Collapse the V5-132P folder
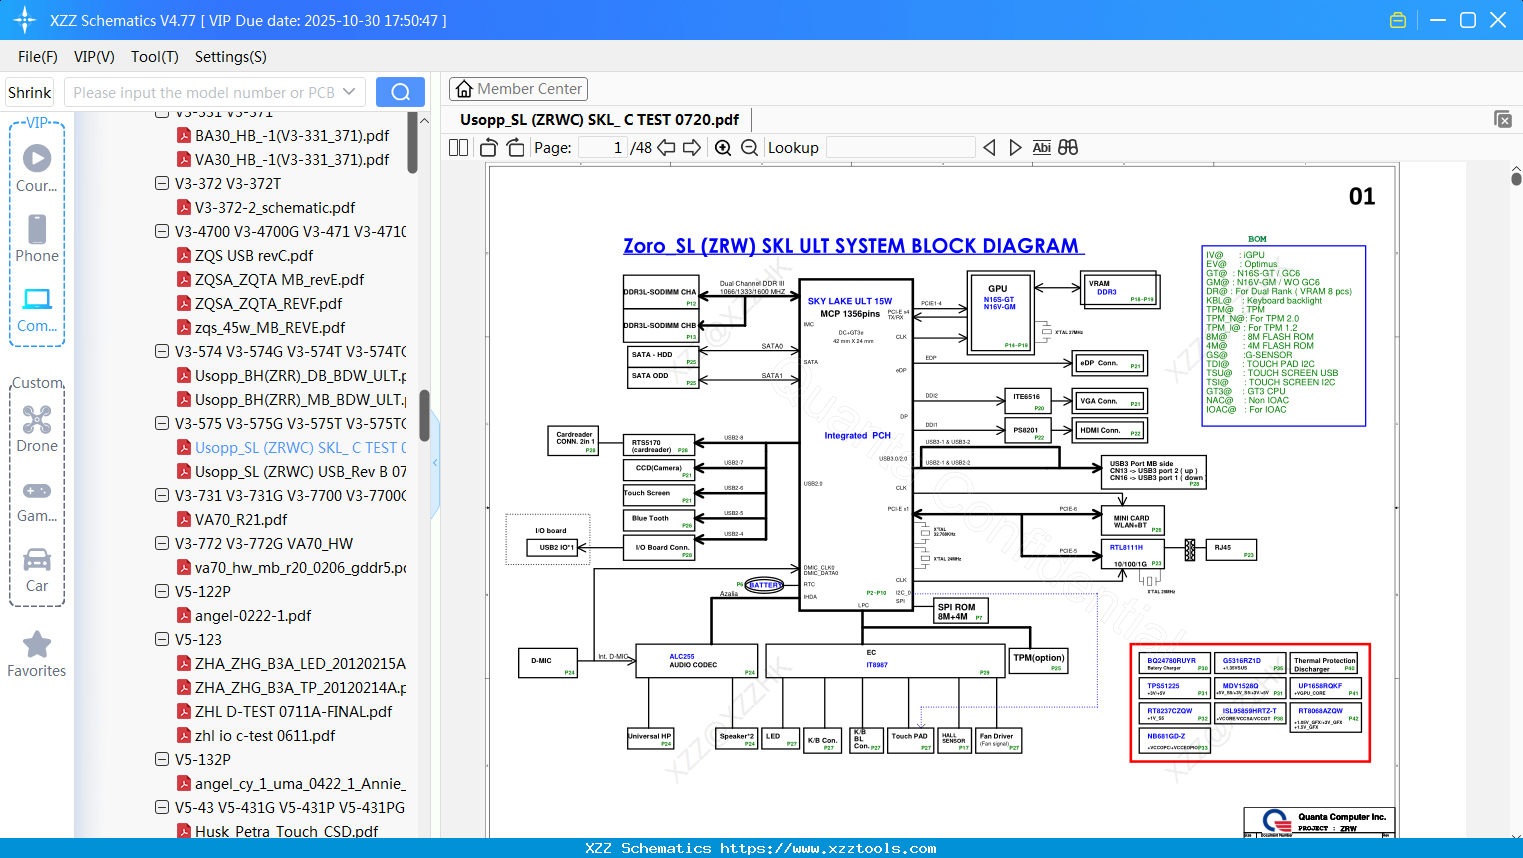 tap(162, 760)
